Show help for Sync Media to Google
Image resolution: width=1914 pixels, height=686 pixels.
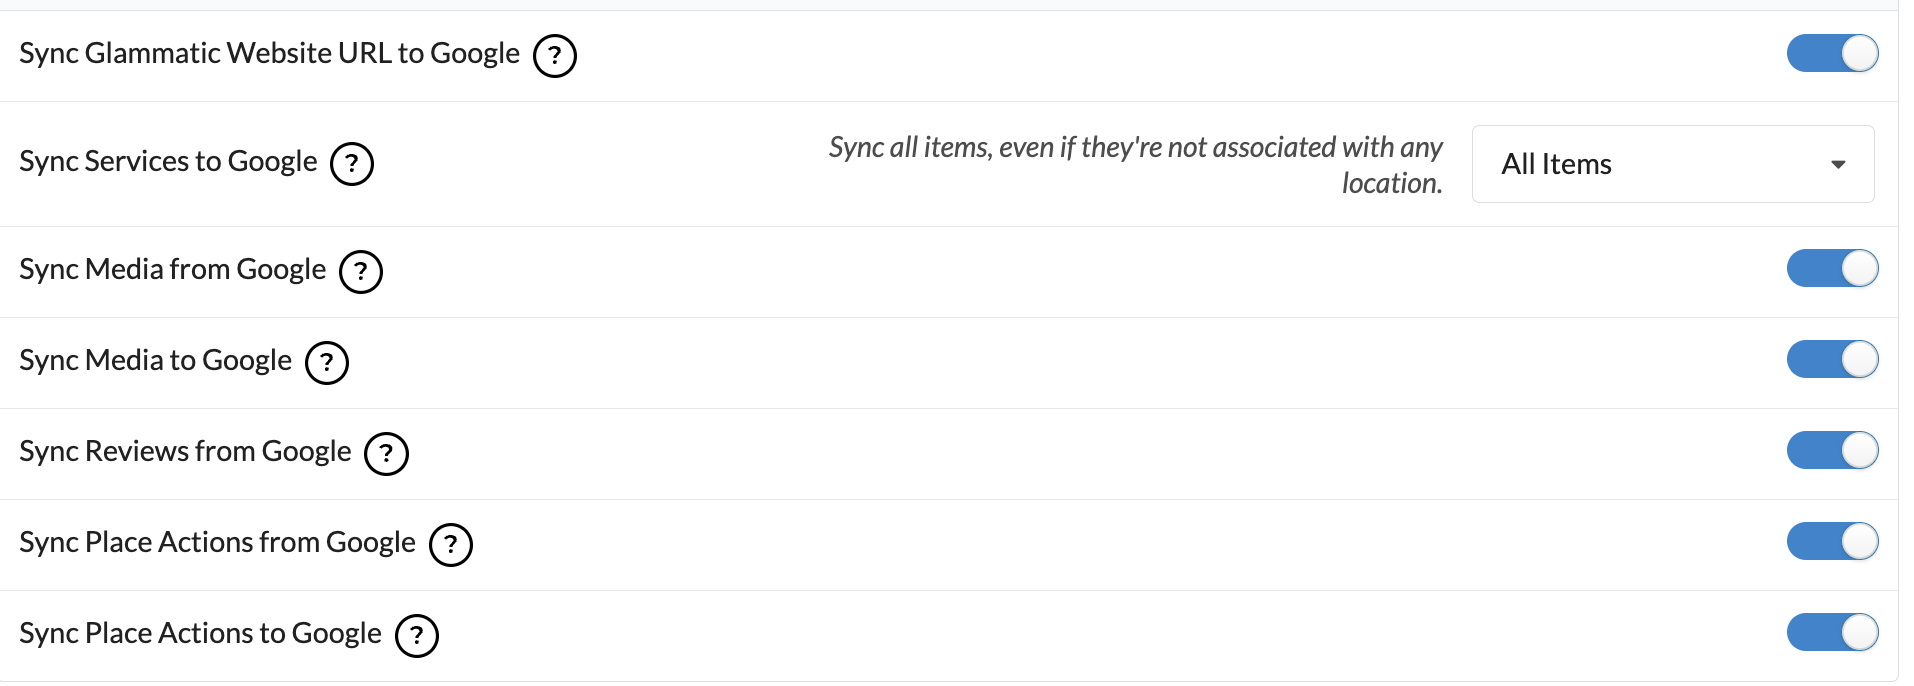327,363
